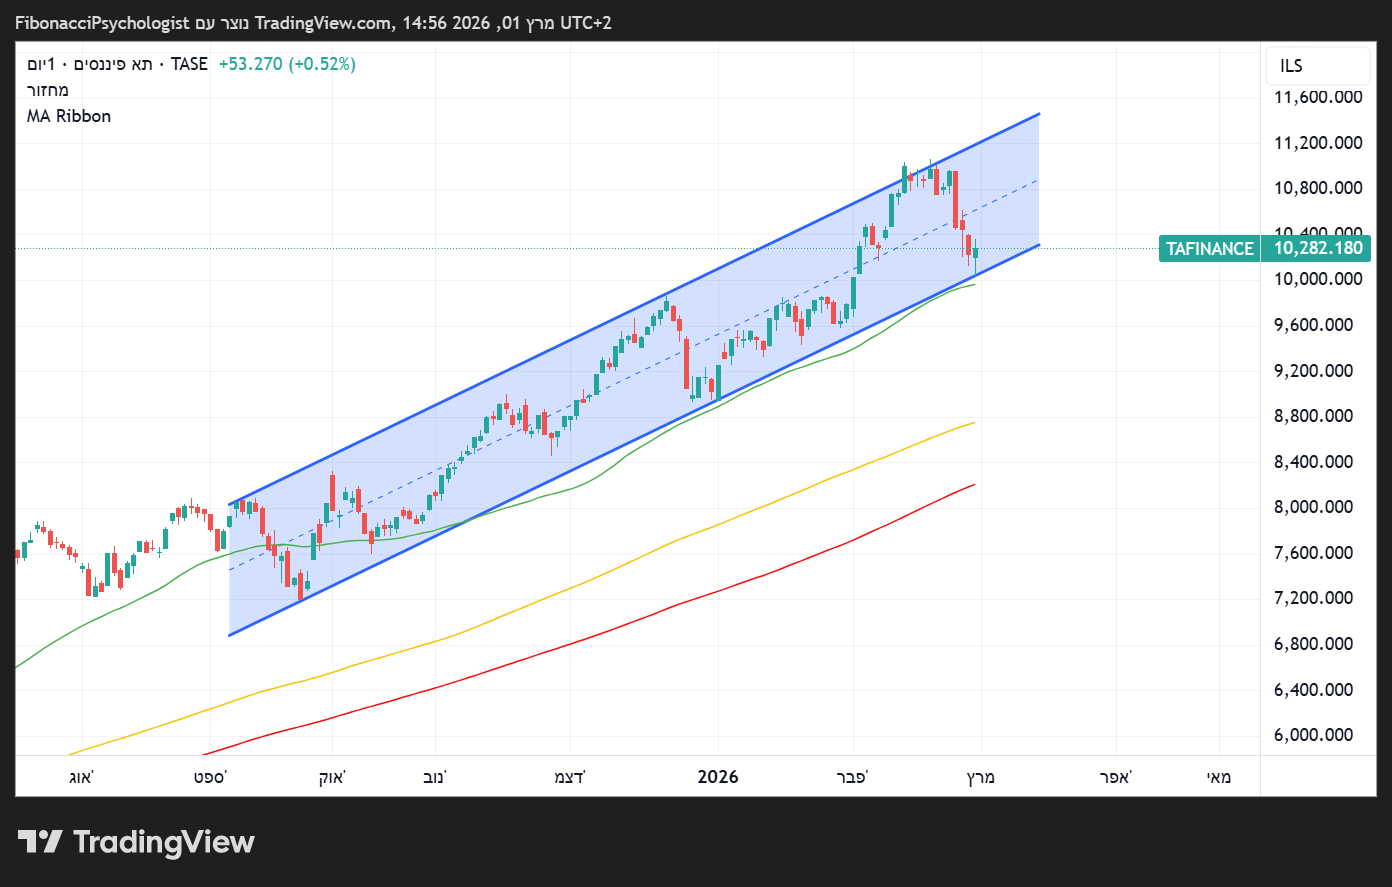Viewport: 1392px width, 887px height.
Task: Click the אפר' month label on time axis
Action: (x=1116, y=777)
